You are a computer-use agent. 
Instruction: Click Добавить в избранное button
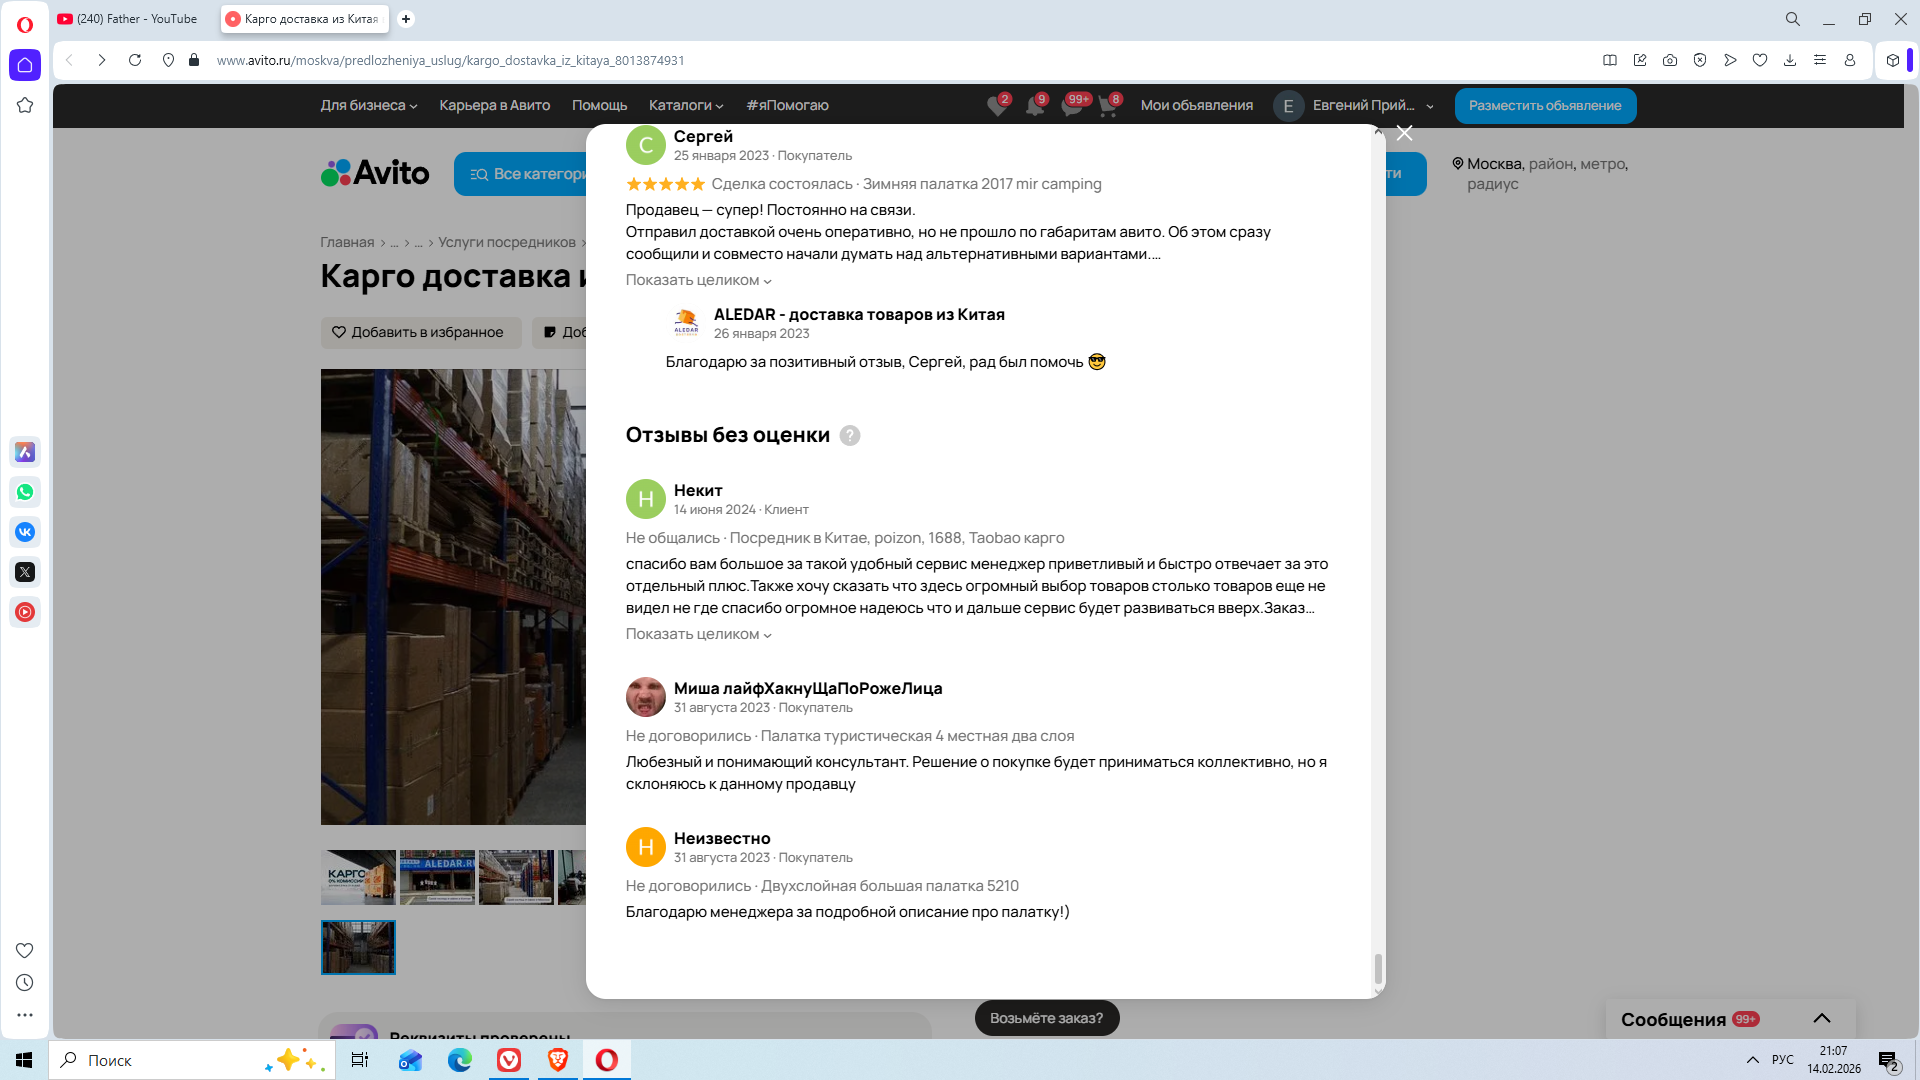421,332
